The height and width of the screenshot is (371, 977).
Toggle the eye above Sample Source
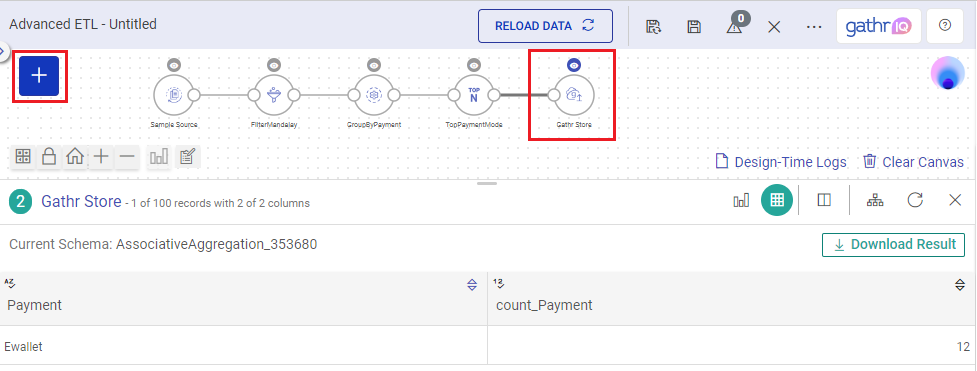(x=174, y=65)
